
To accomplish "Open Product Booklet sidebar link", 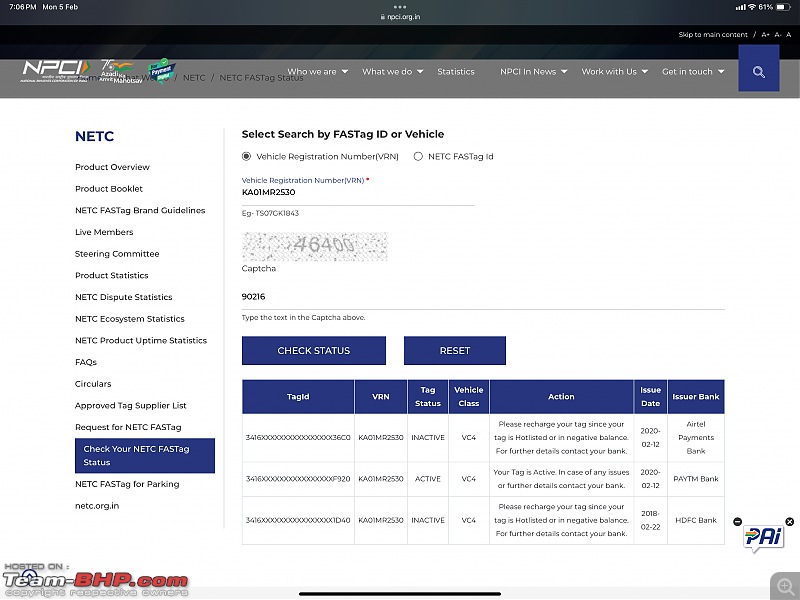I will click(x=109, y=189).
